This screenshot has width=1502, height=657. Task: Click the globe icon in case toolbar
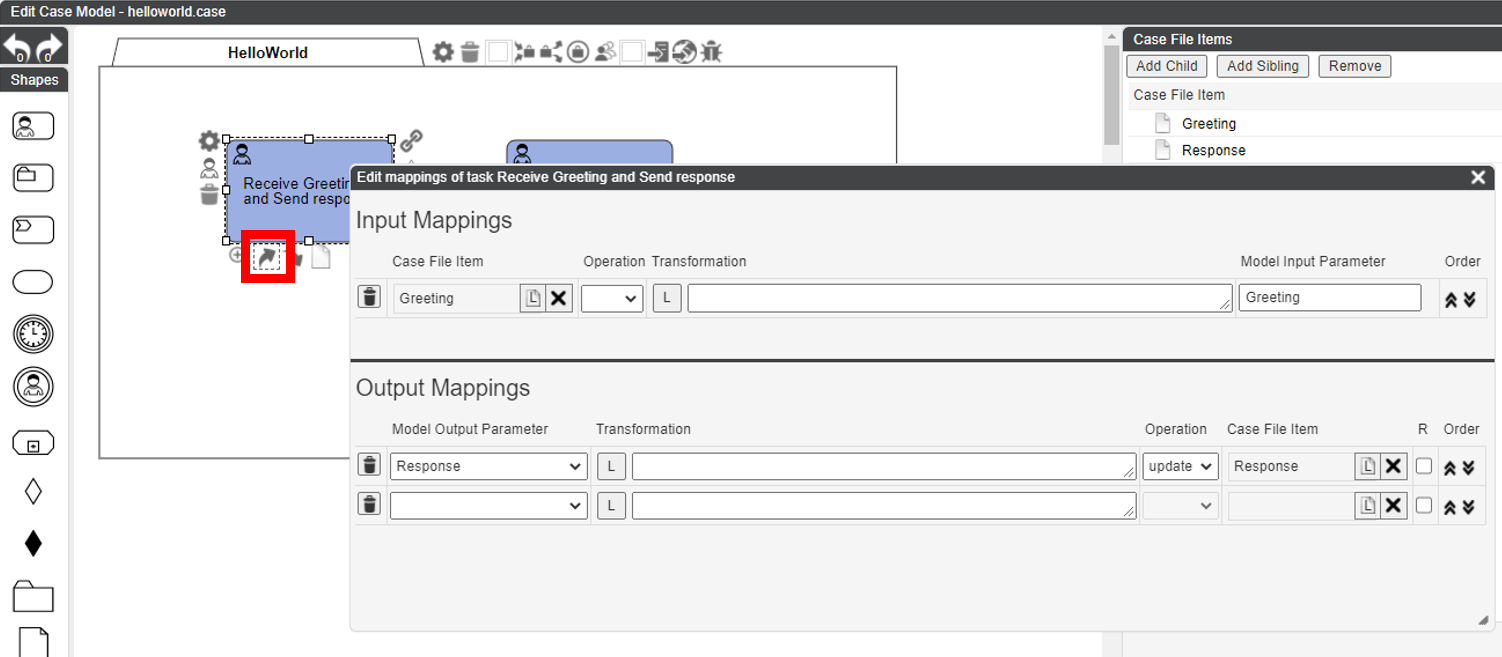tap(684, 52)
